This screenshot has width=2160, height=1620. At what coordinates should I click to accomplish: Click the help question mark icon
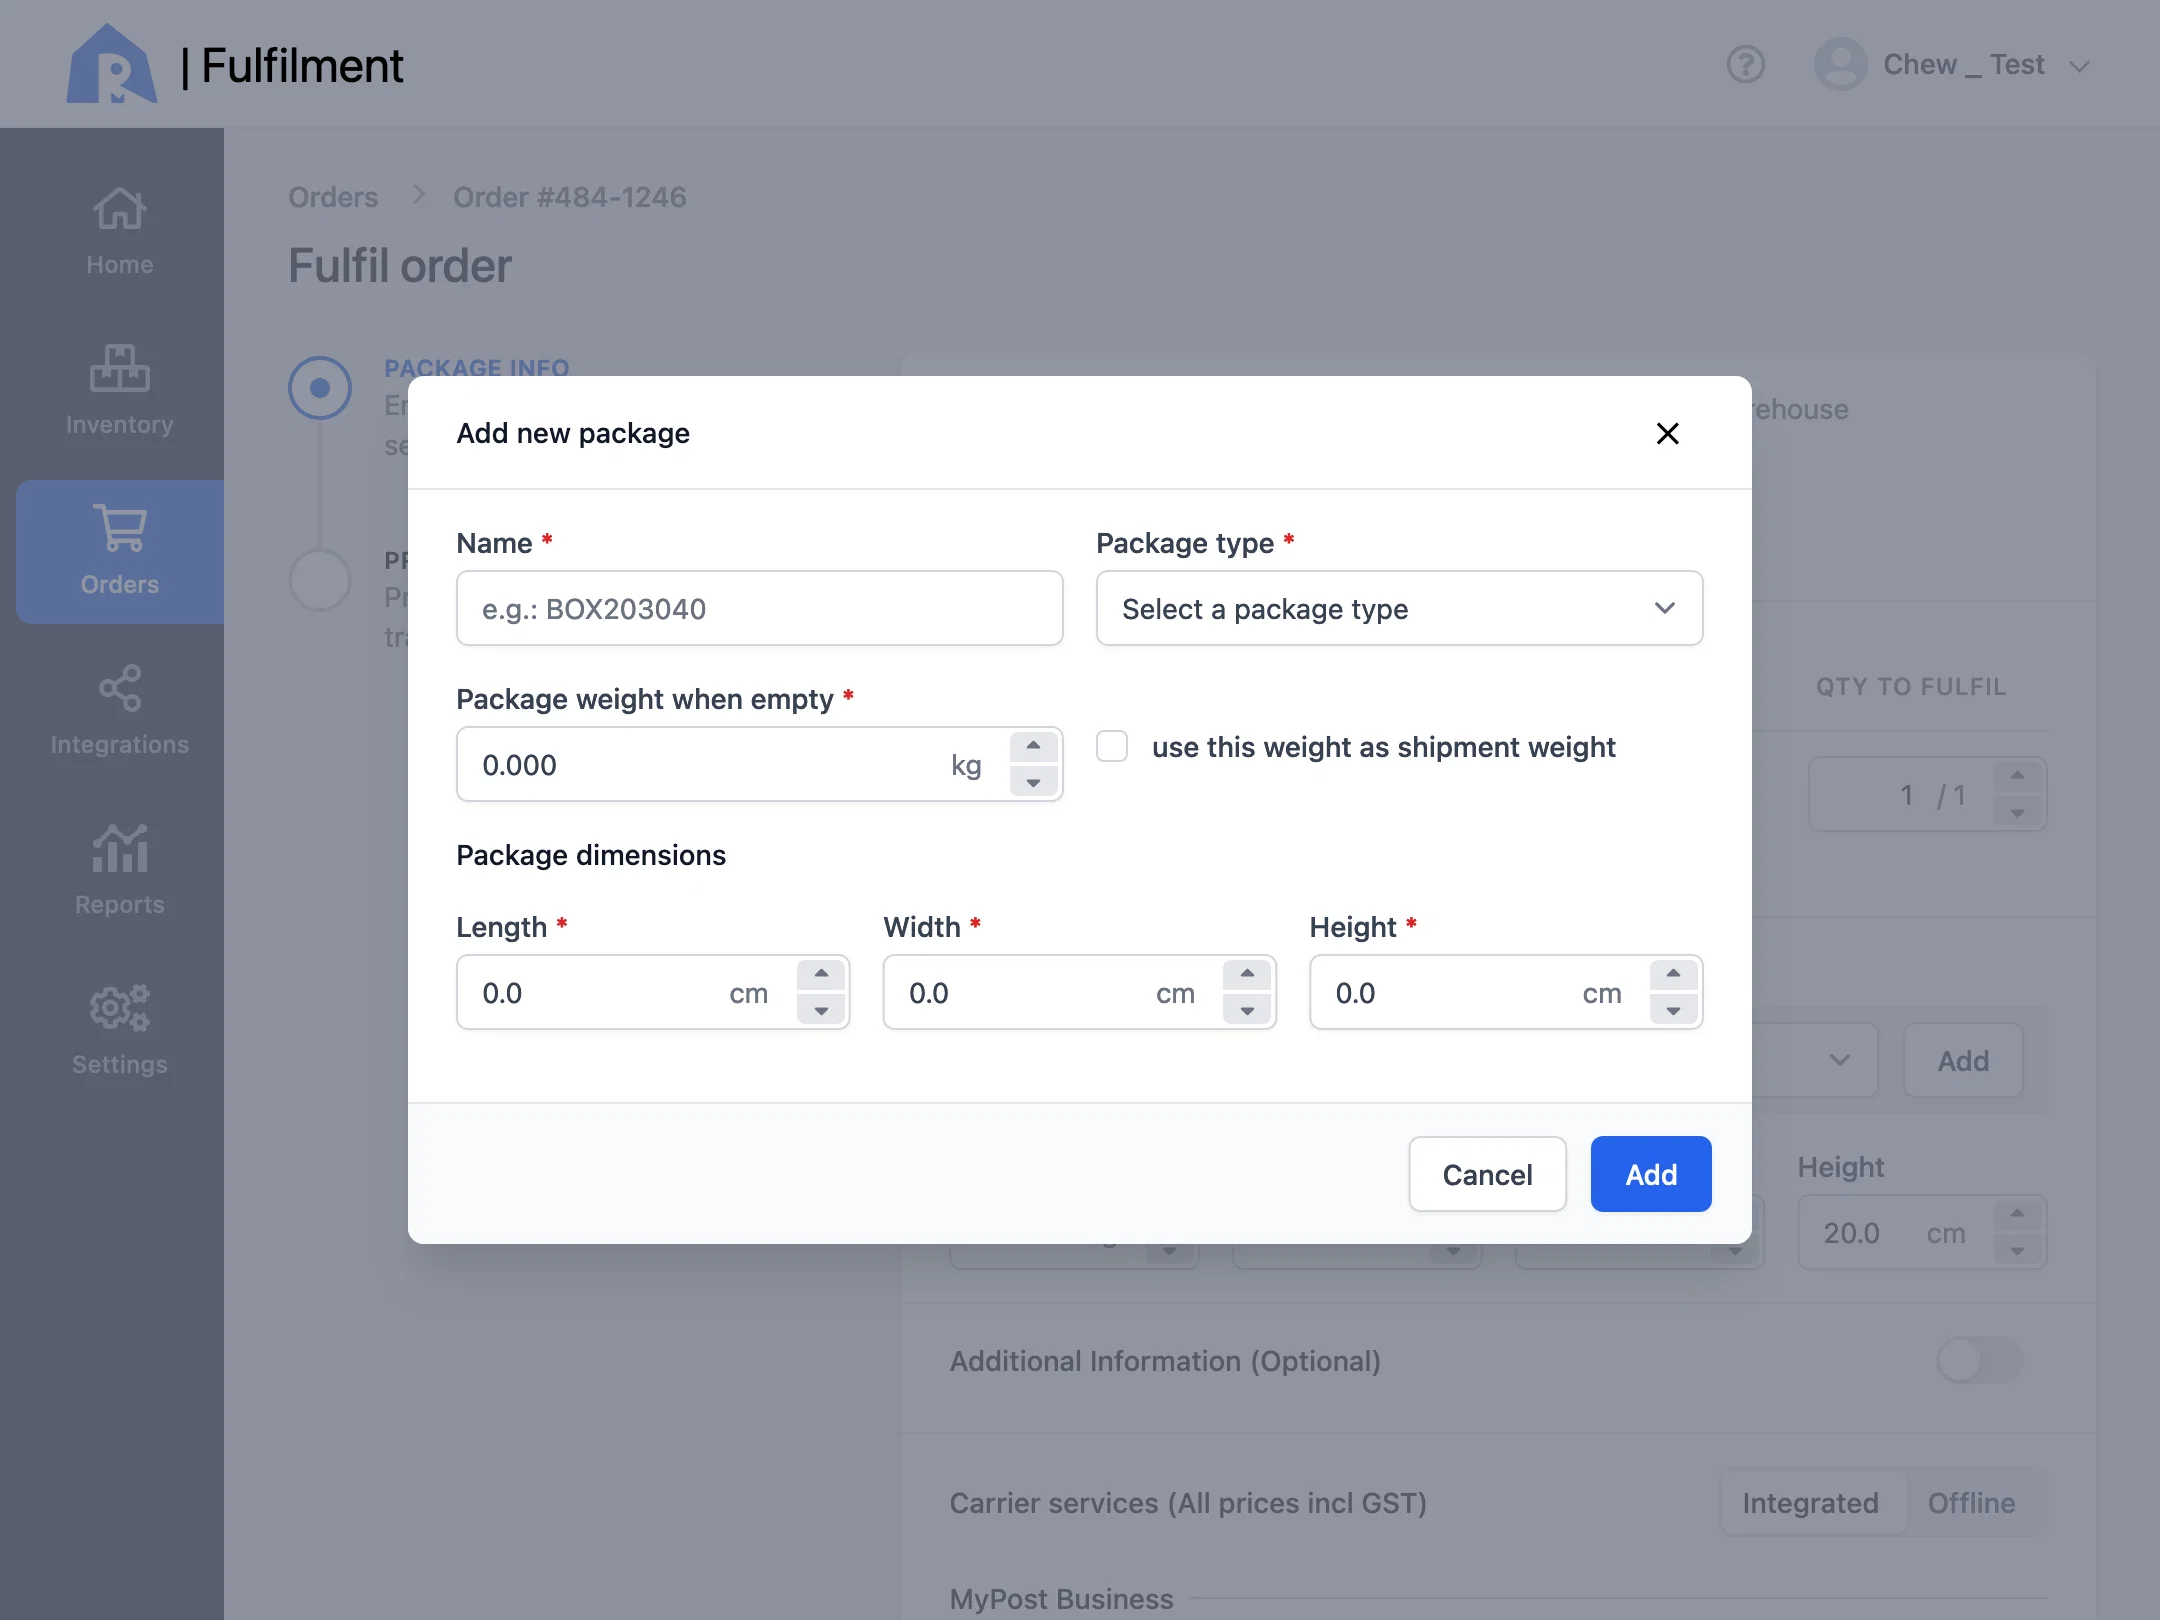click(x=1745, y=65)
